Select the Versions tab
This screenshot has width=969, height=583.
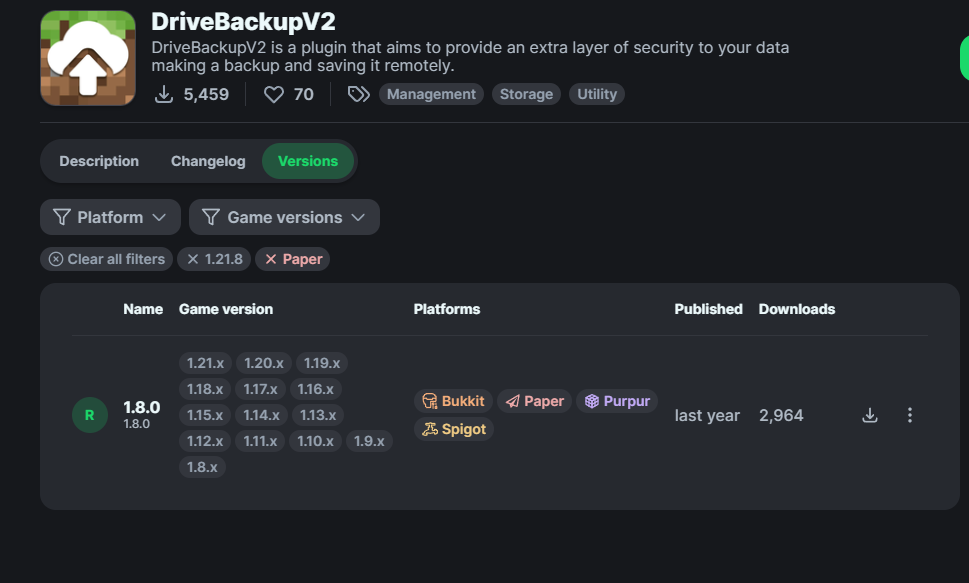point(308,161)
